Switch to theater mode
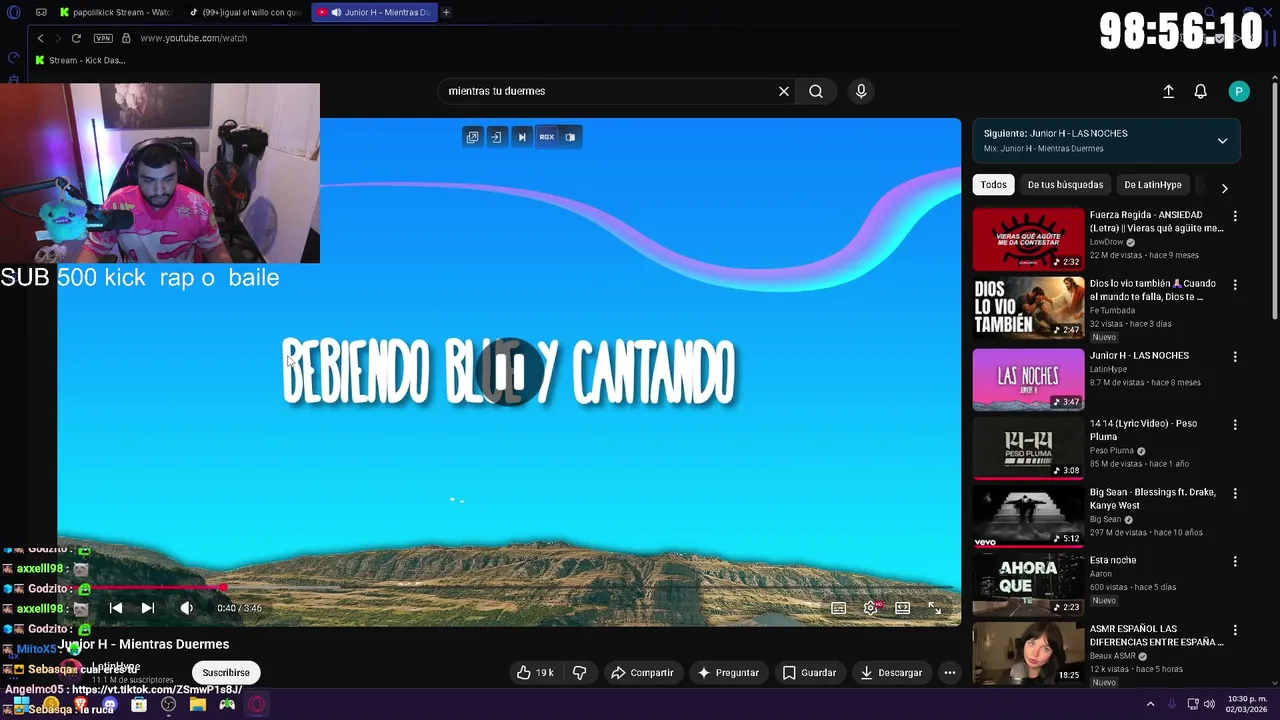 (902, 608)
